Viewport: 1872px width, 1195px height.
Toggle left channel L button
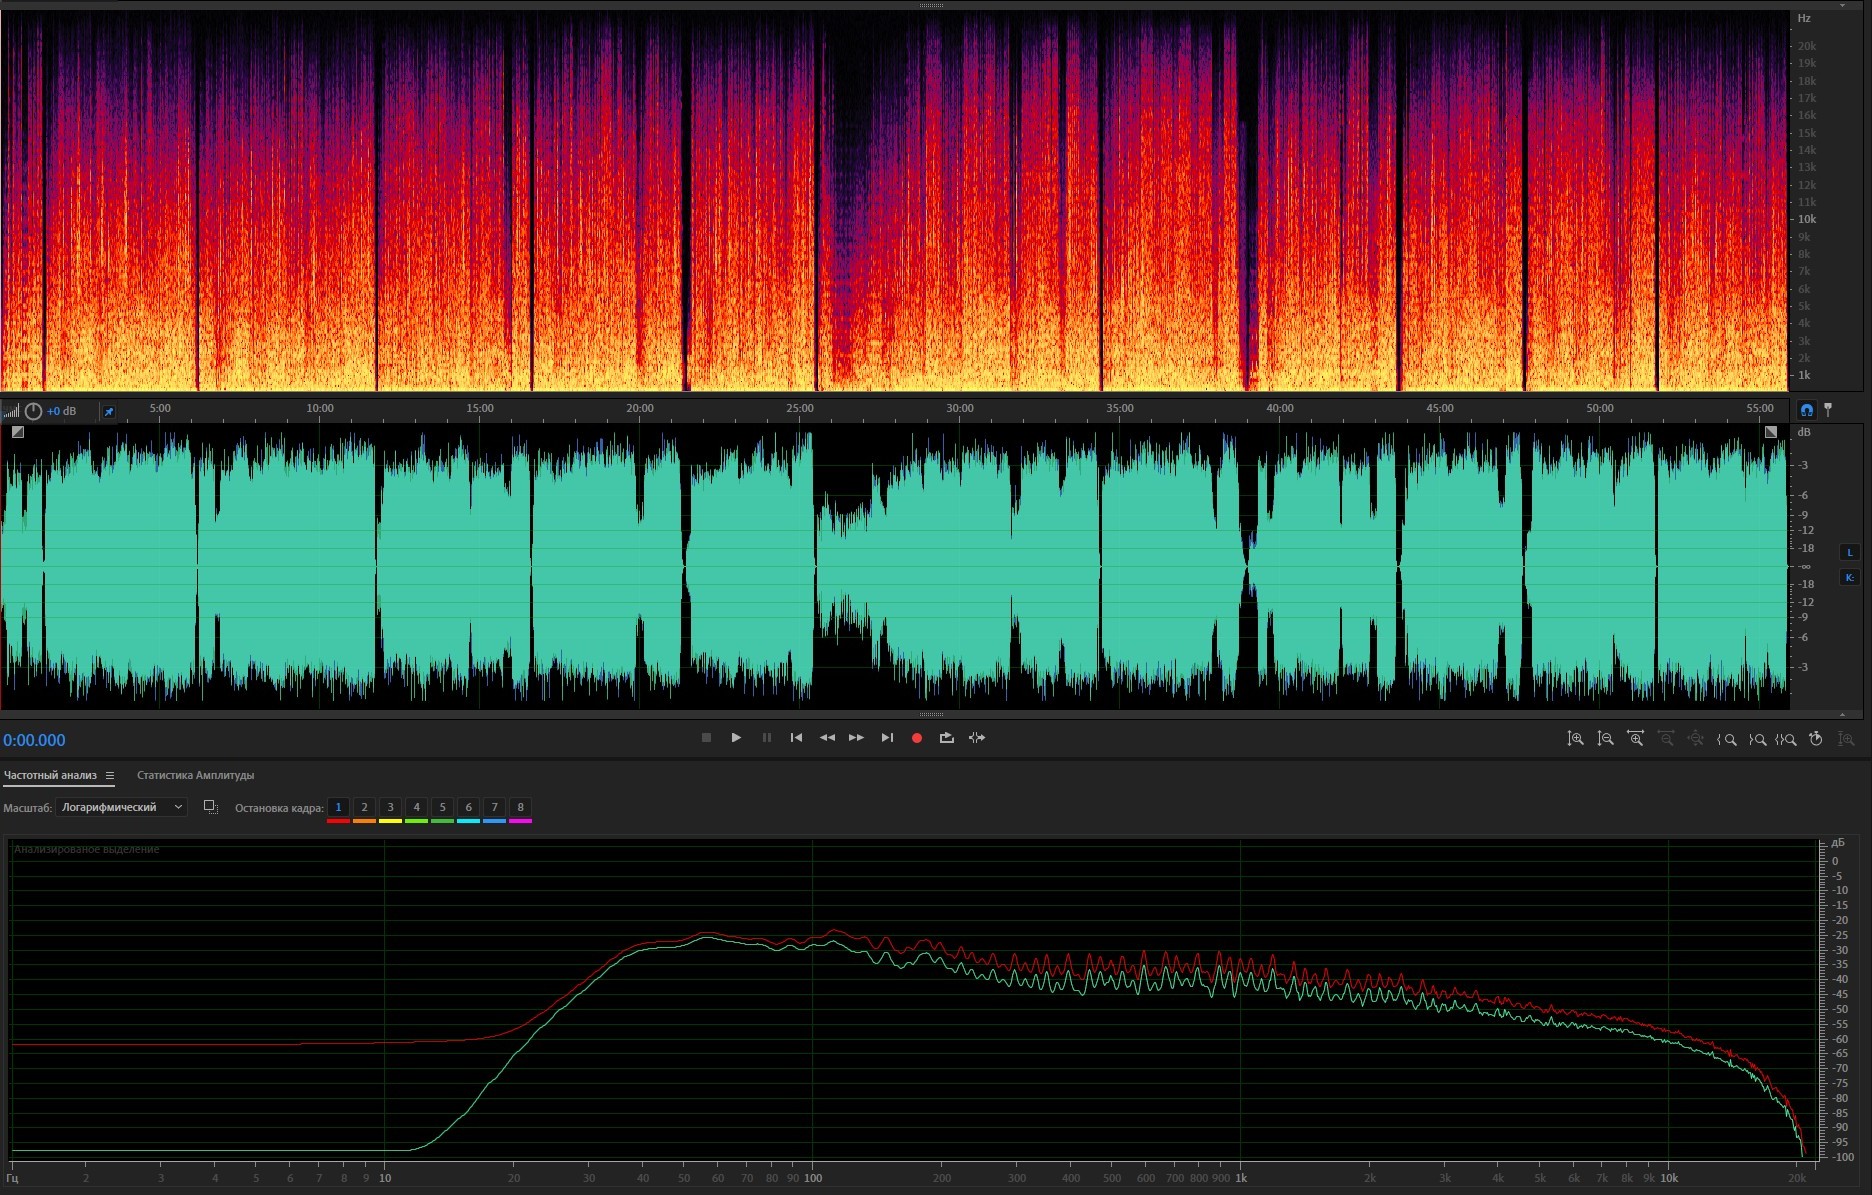click(1849, 552)
